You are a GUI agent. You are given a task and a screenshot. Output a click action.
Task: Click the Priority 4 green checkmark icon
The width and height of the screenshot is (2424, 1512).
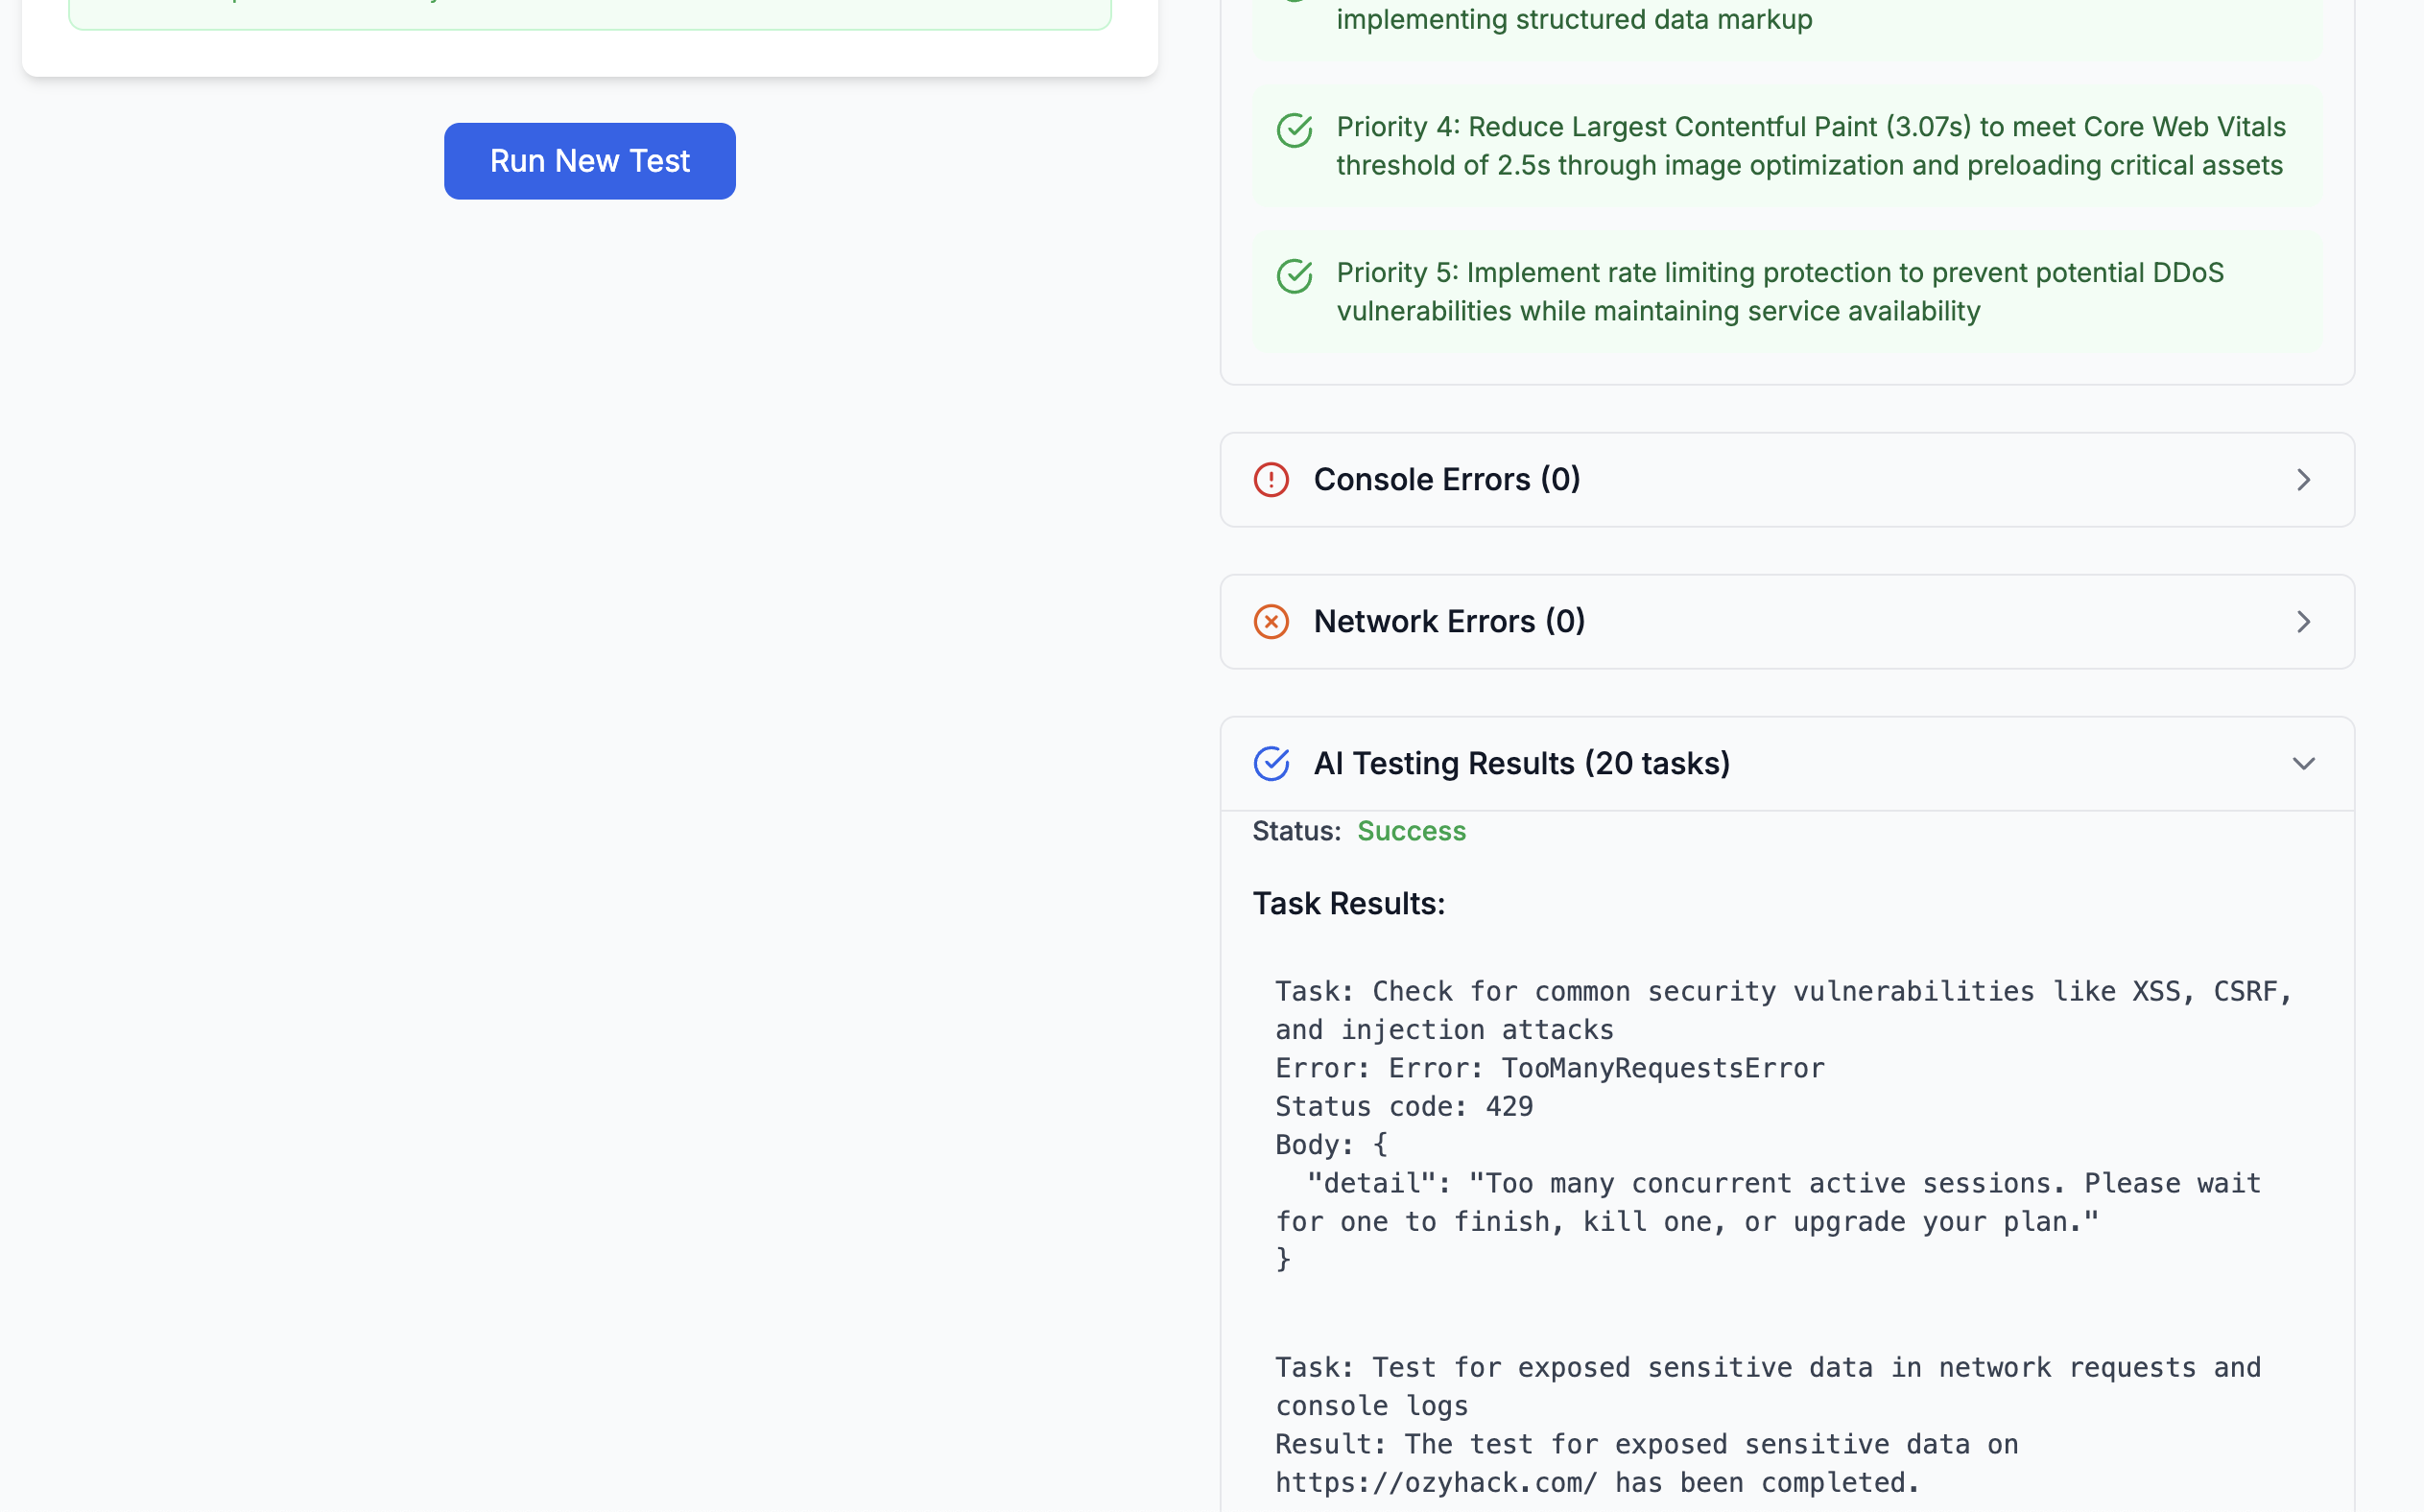coord(1294,130)
